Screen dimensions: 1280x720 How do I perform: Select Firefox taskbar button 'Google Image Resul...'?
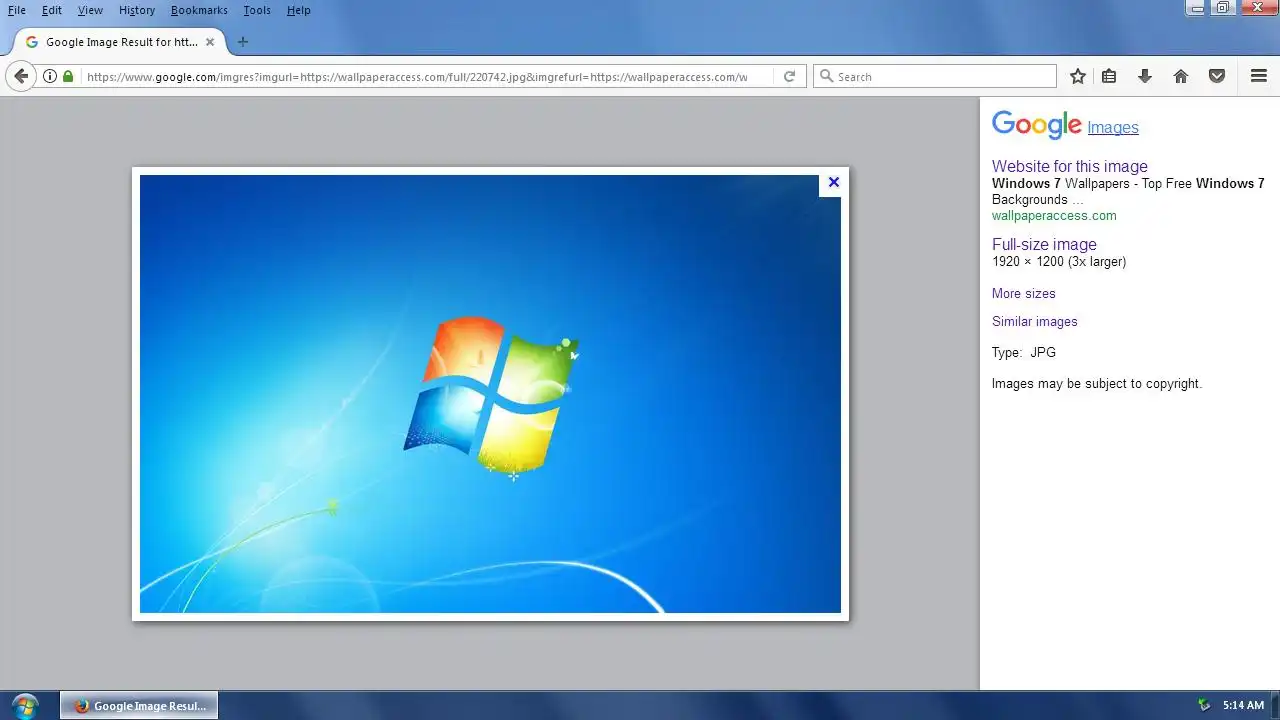[139, 705]
